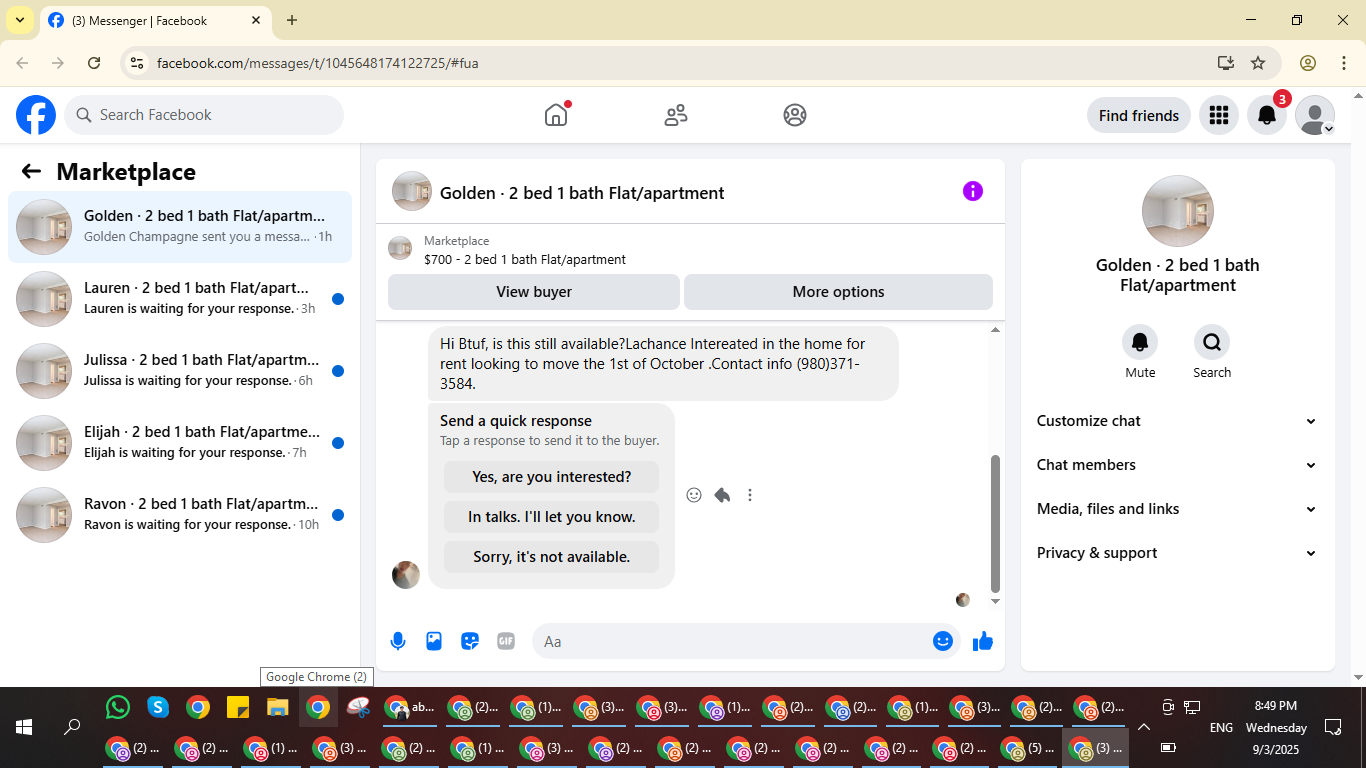Send a thumbs up like
The image size is (1366, 768).
pos(983,641)
